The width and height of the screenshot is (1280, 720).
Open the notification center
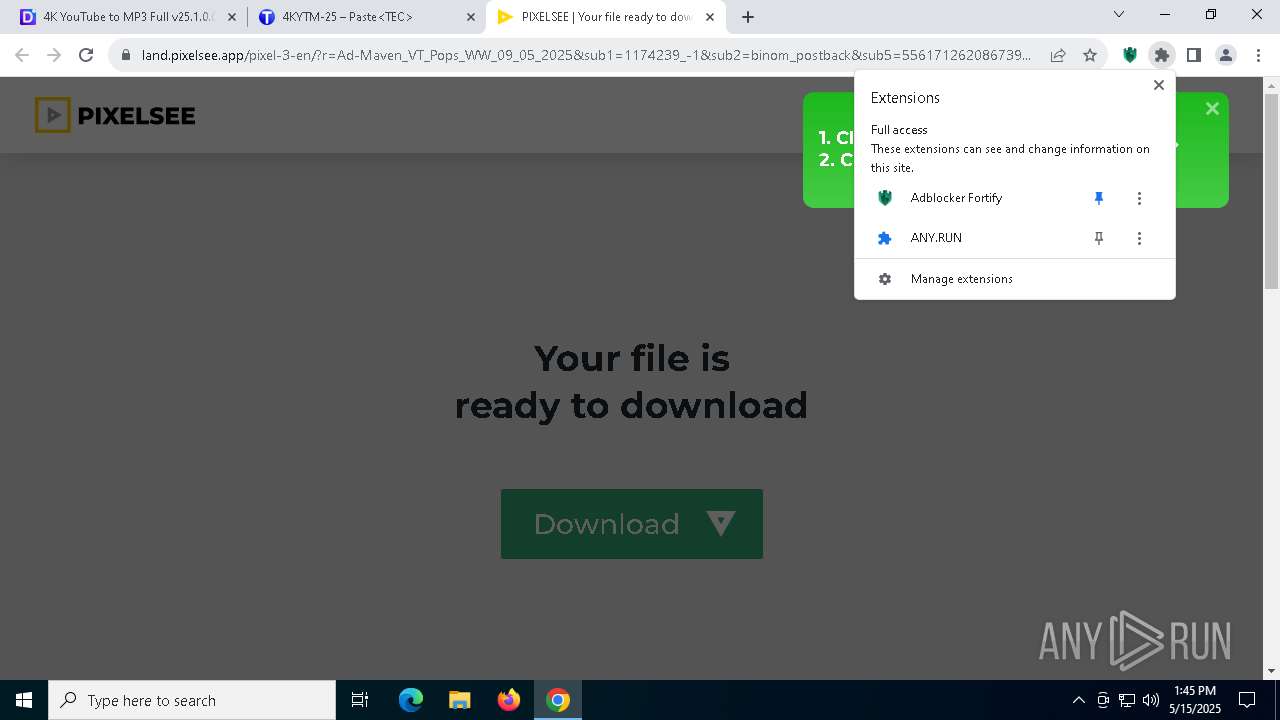[1247, 700]
